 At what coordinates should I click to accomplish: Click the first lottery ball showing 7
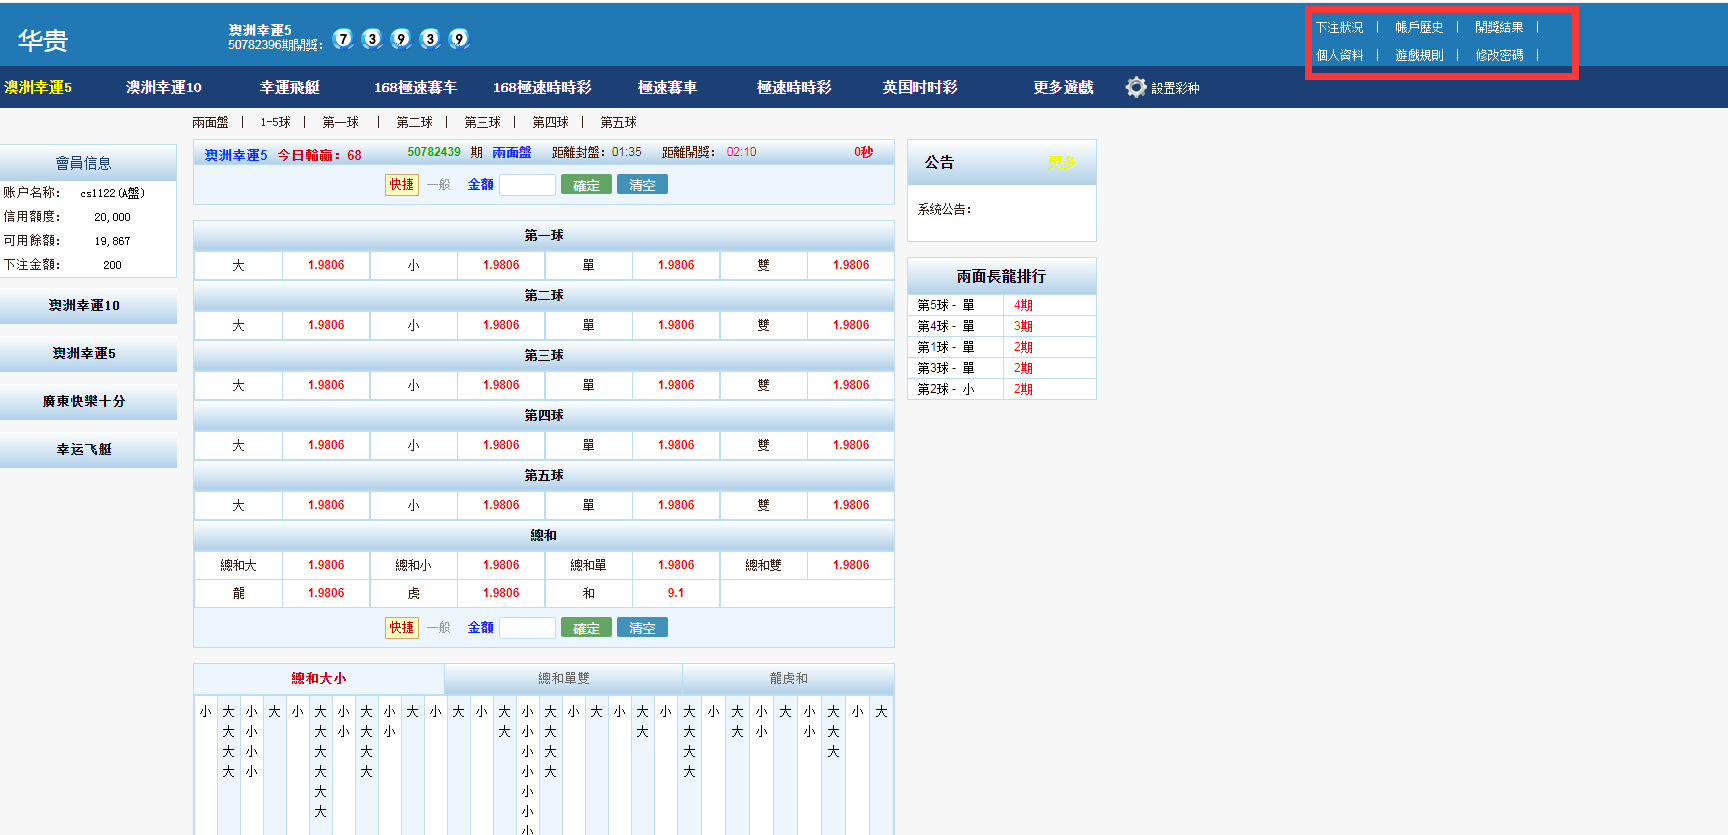pos(343,39)
